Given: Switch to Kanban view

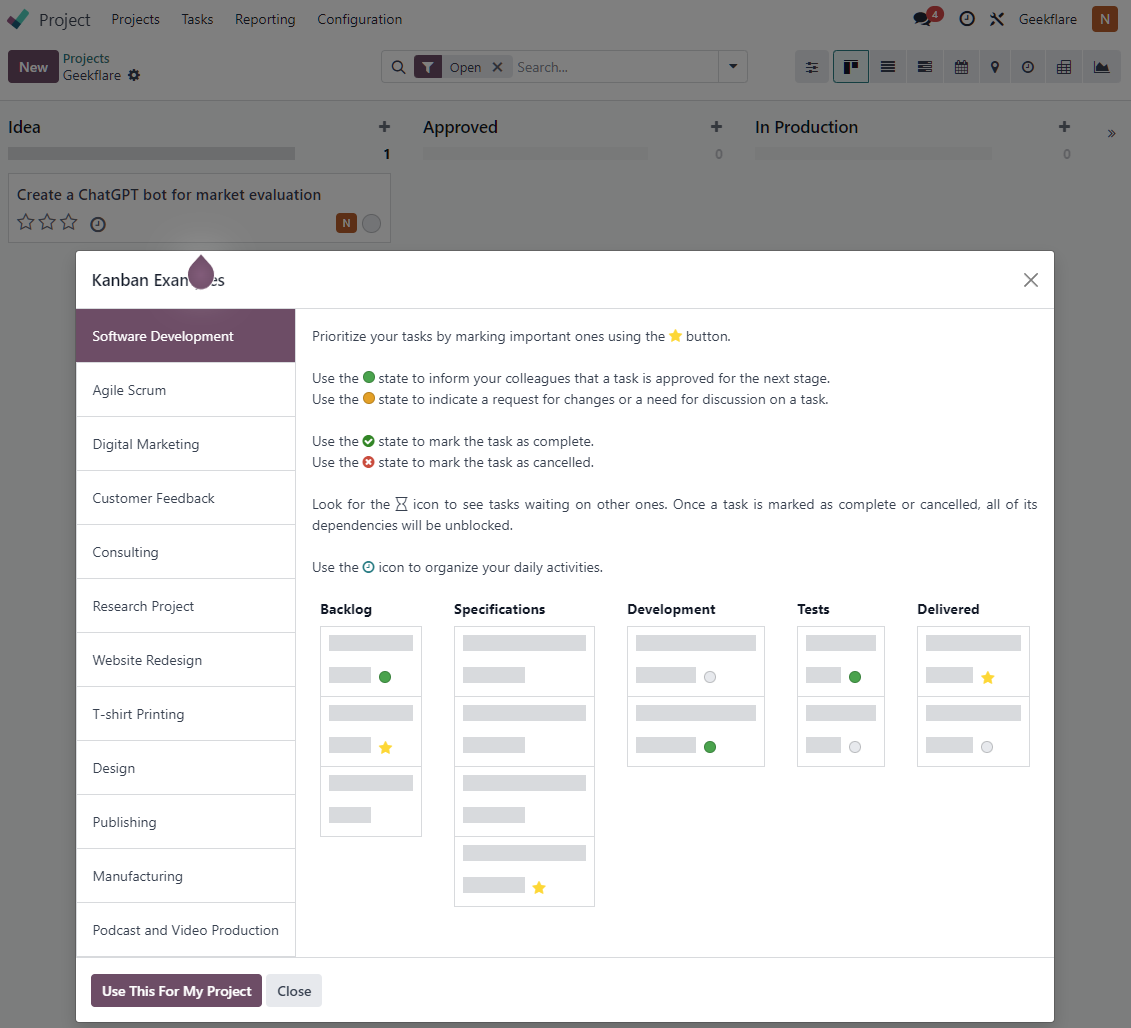Looking at the screenshot, I should click(x=850, y=67).
